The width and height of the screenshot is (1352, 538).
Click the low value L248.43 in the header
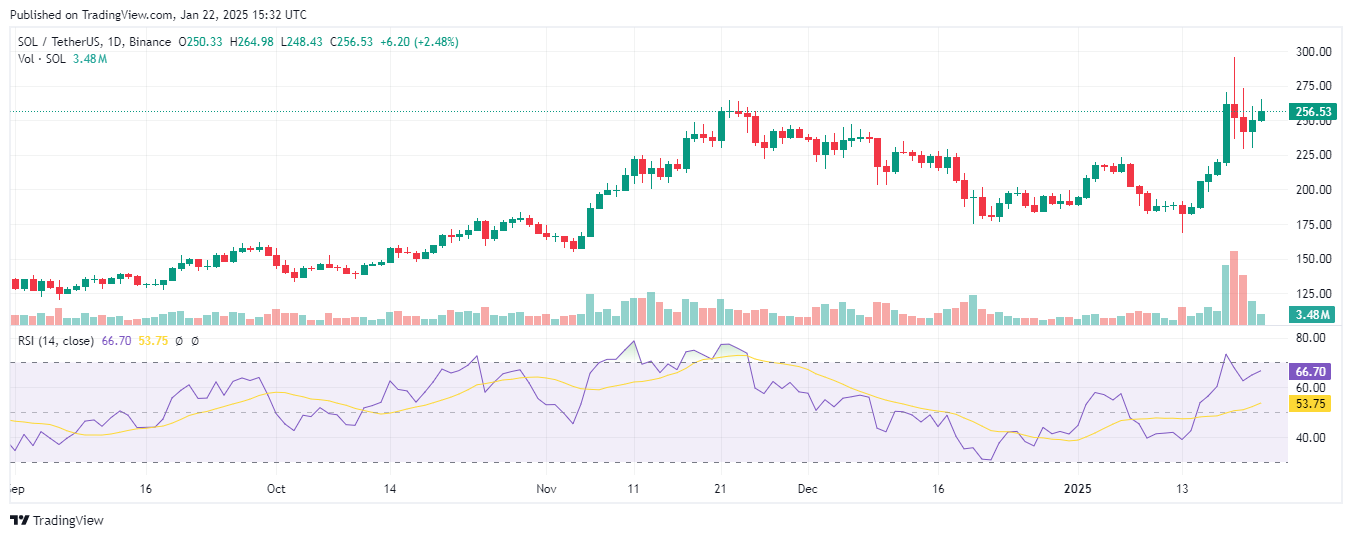[x=304, y=42]
